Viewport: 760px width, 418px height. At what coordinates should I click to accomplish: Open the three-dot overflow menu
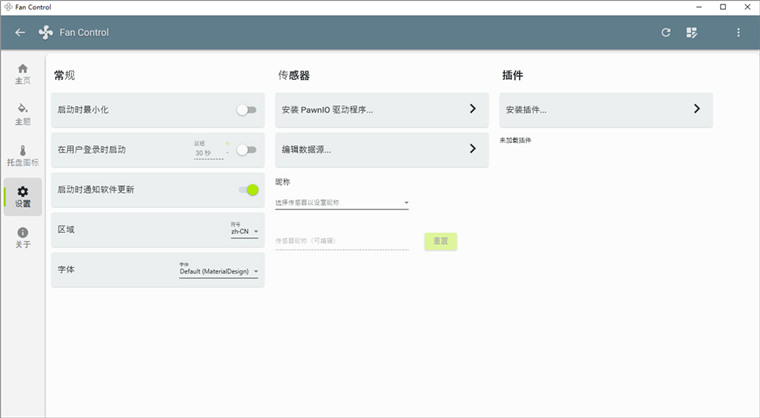738,32
